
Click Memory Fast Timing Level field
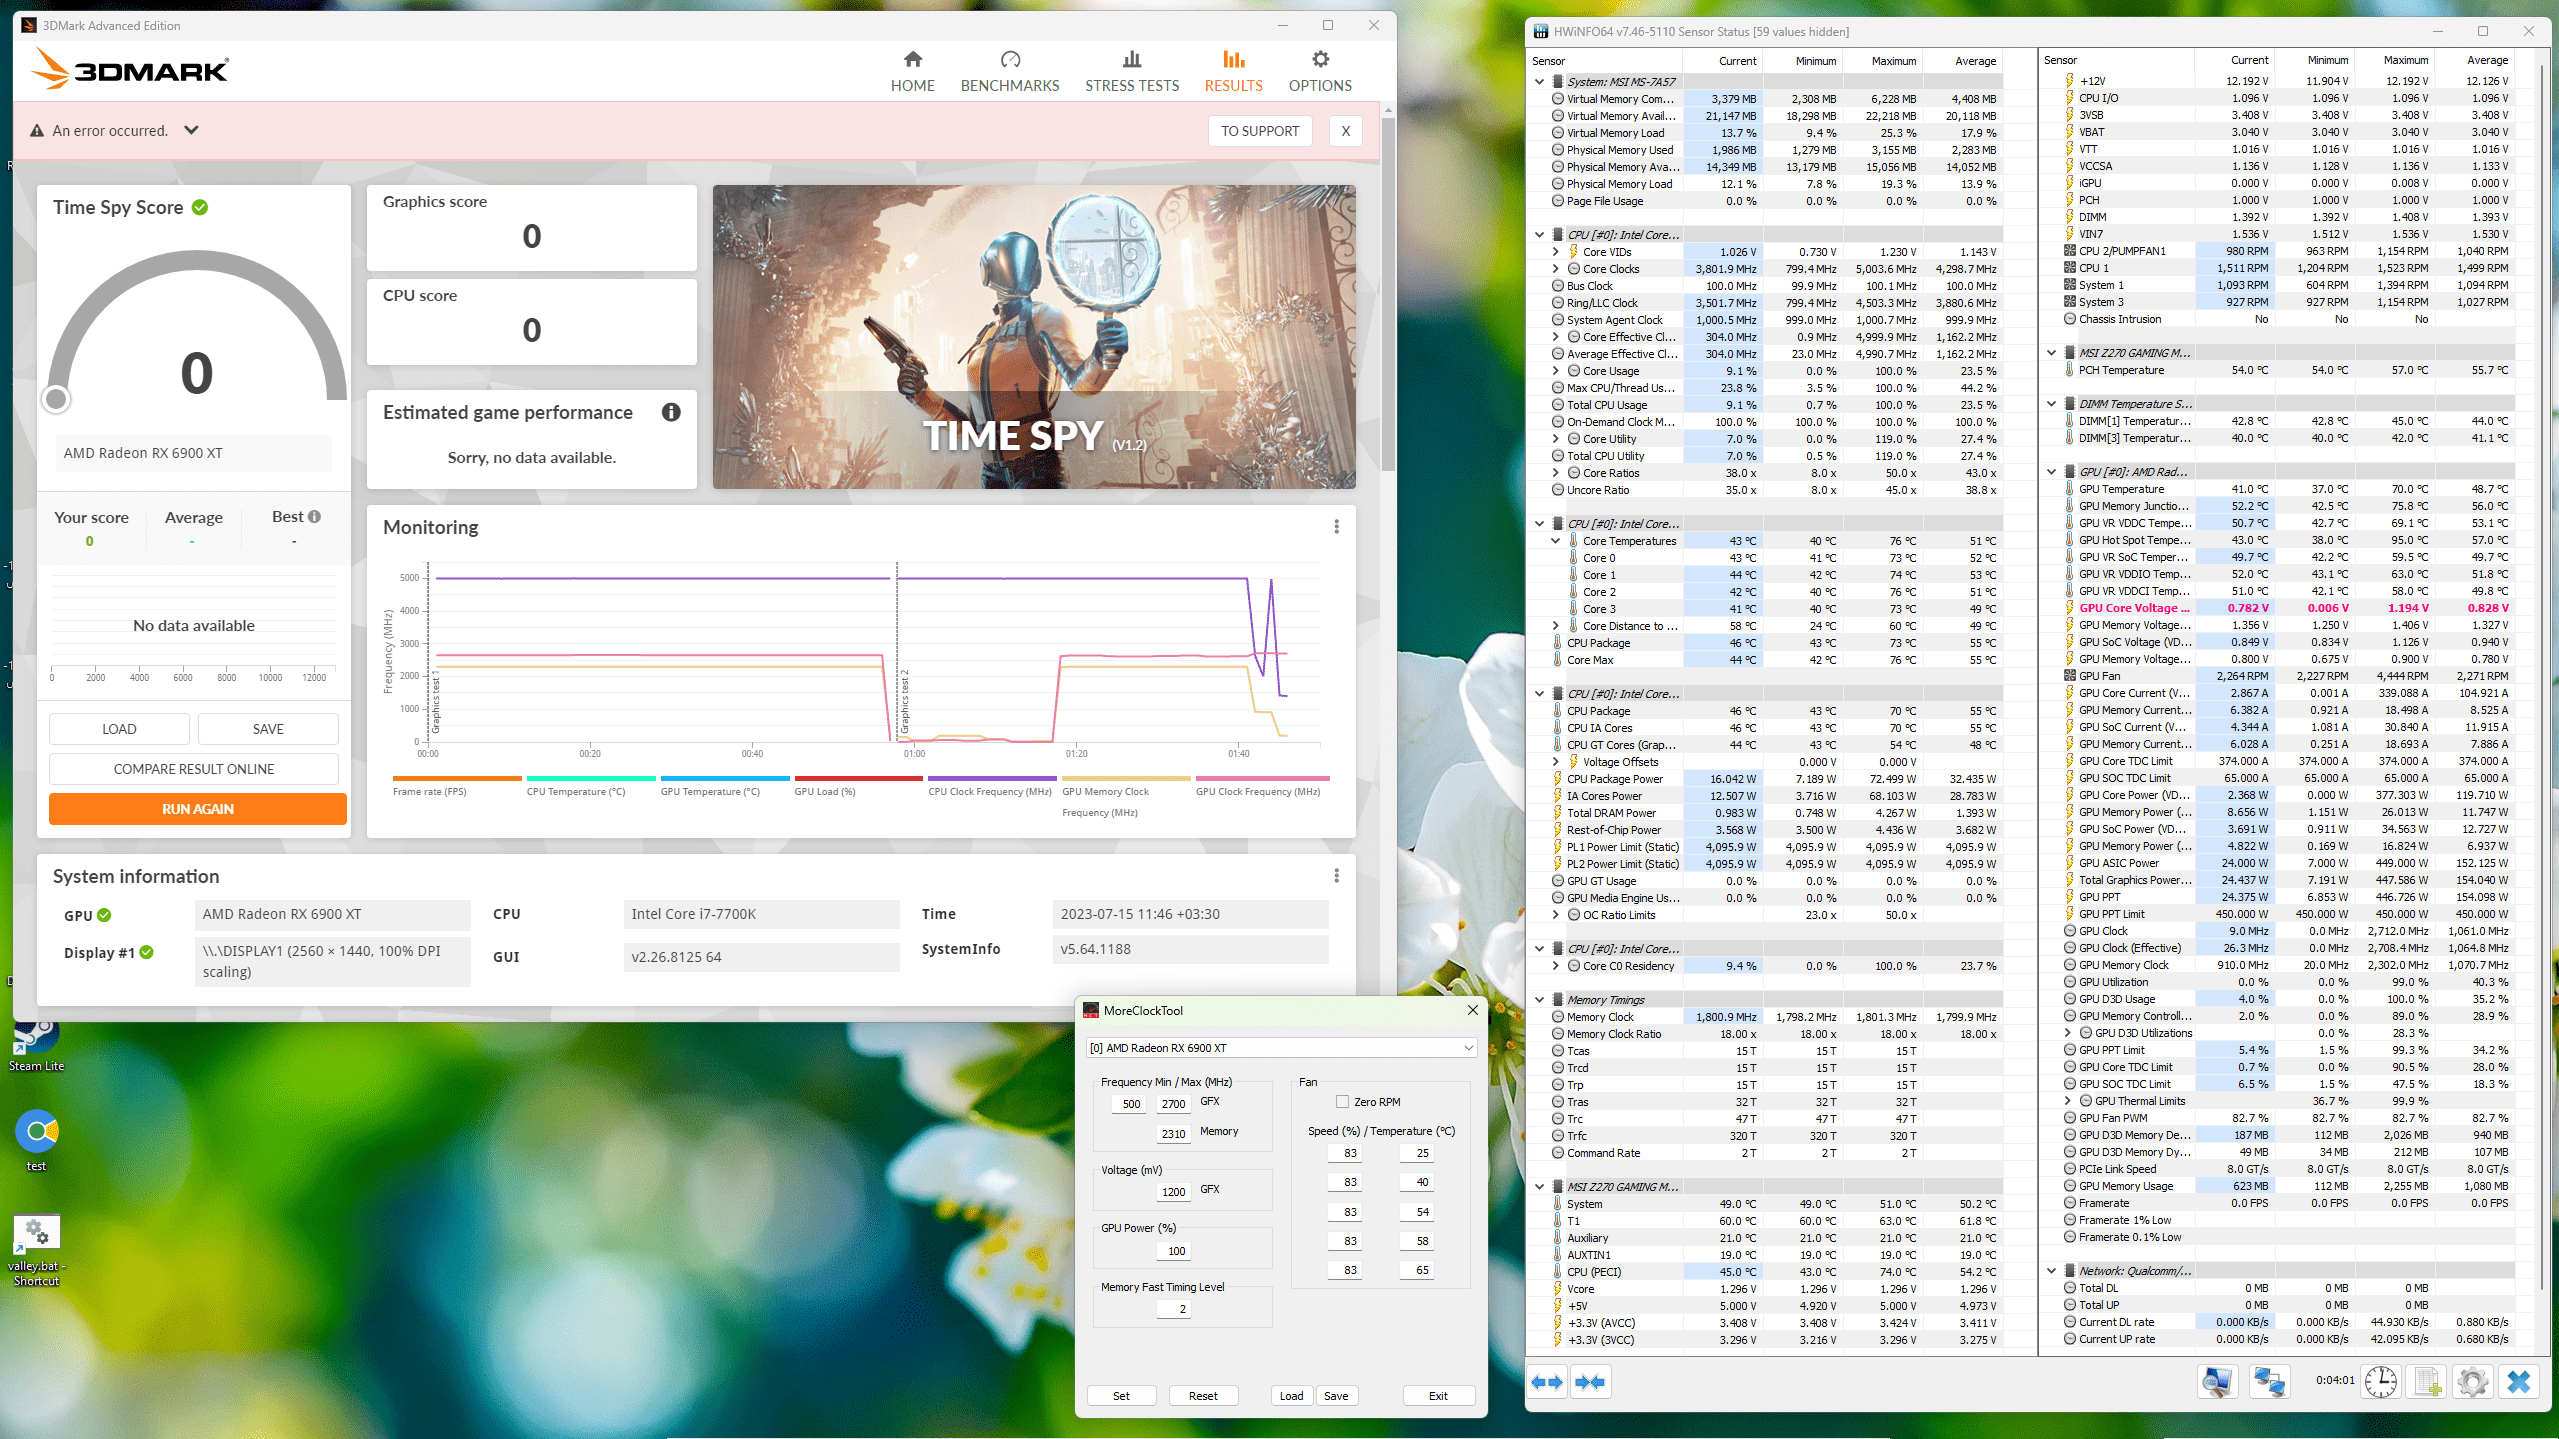click(1173, 1309)
